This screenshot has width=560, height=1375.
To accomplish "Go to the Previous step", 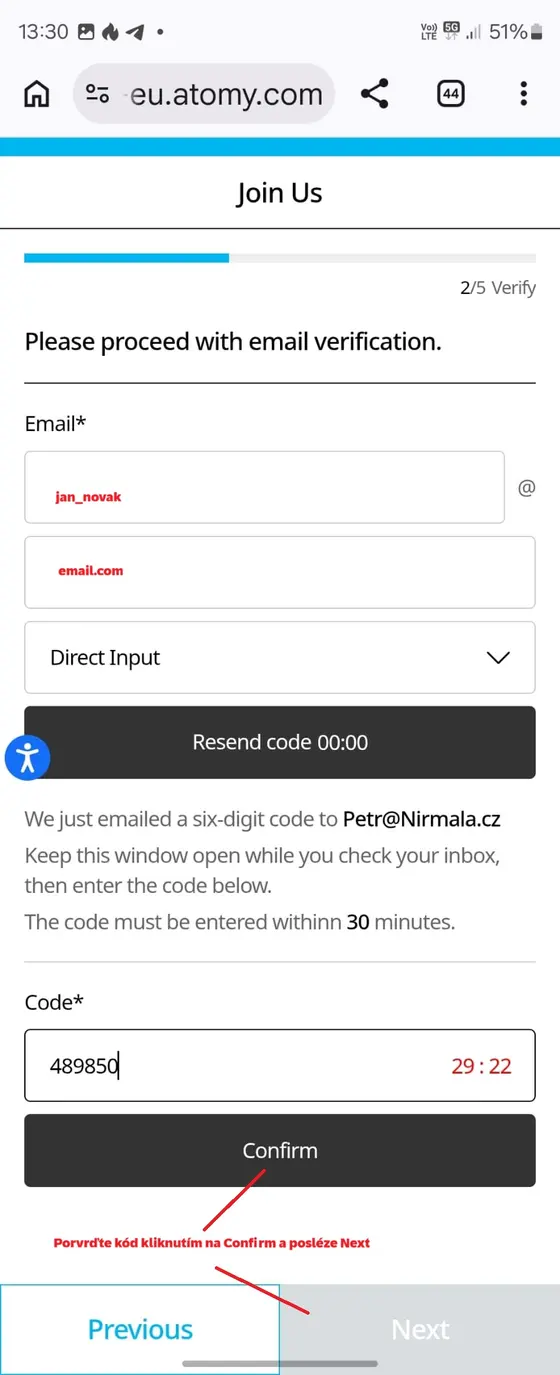I will [x=140, y=1329].
